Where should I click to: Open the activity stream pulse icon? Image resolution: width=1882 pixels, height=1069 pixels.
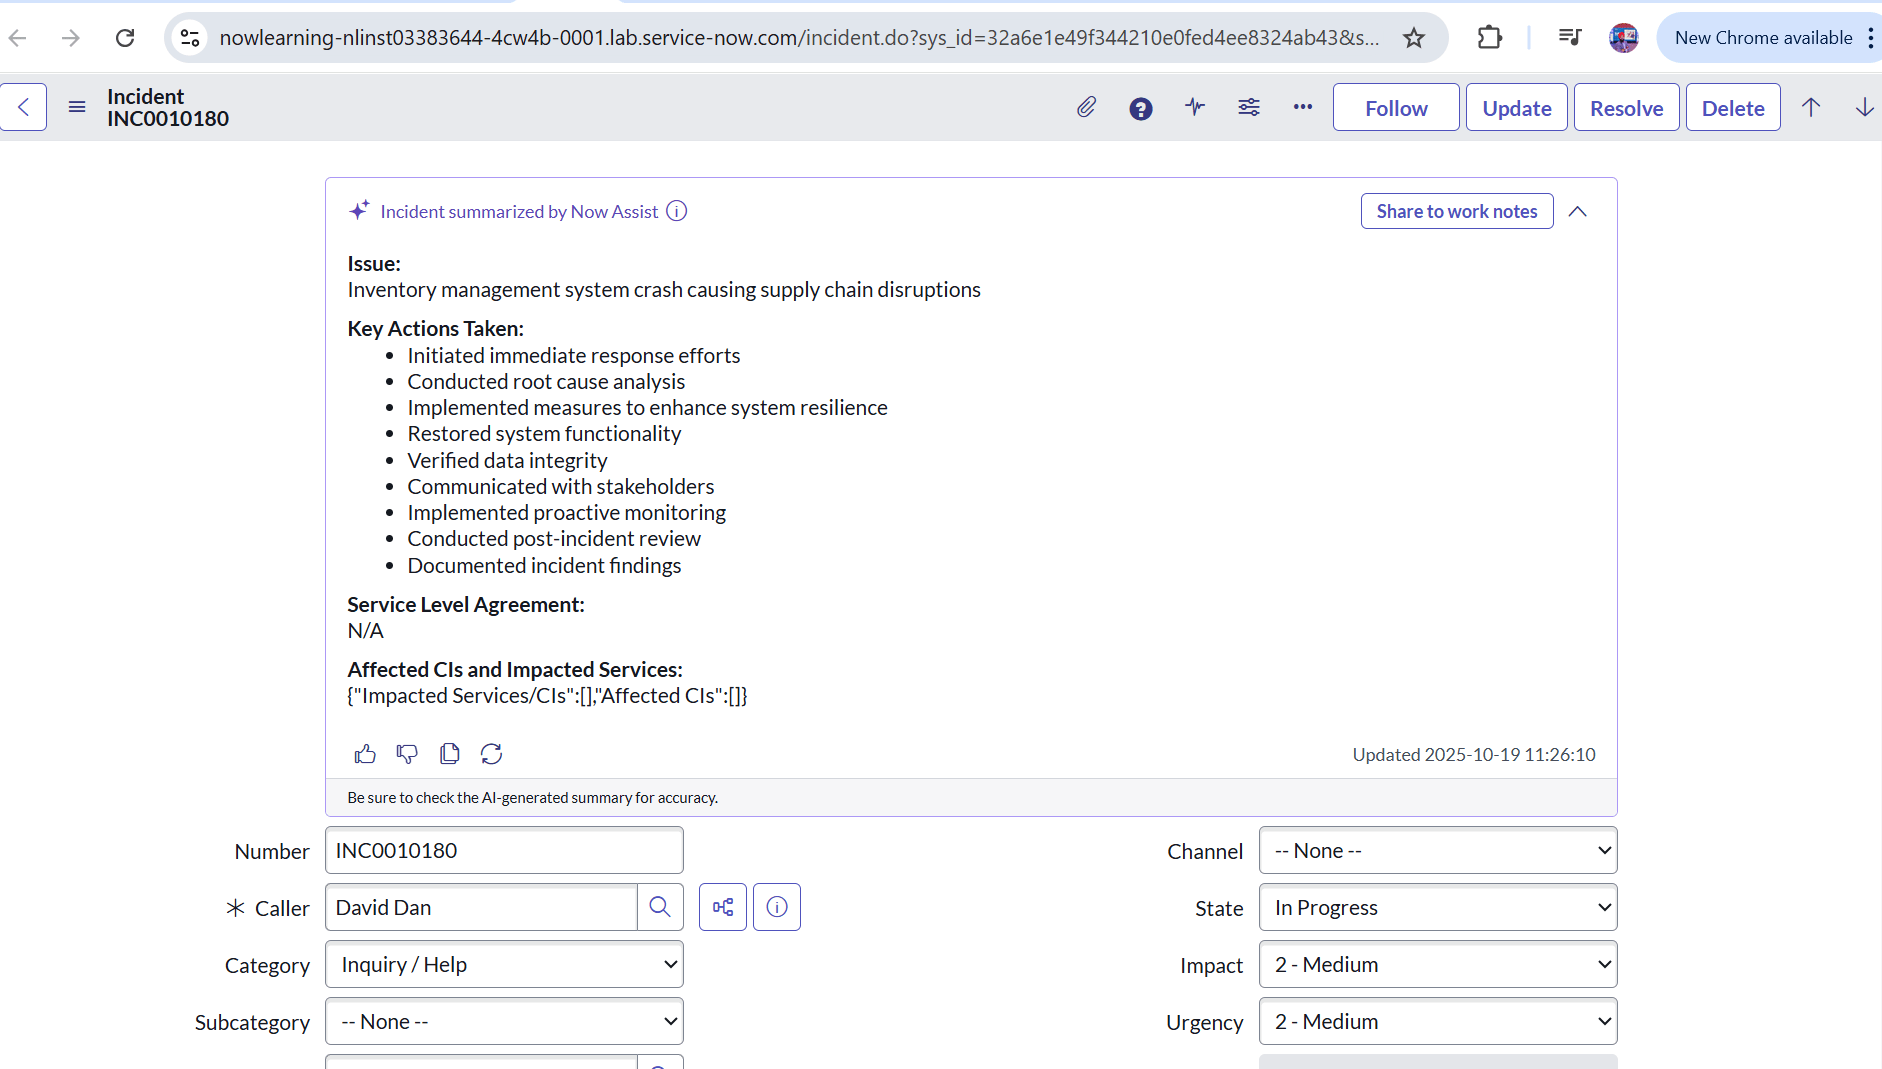(1195, 107)
